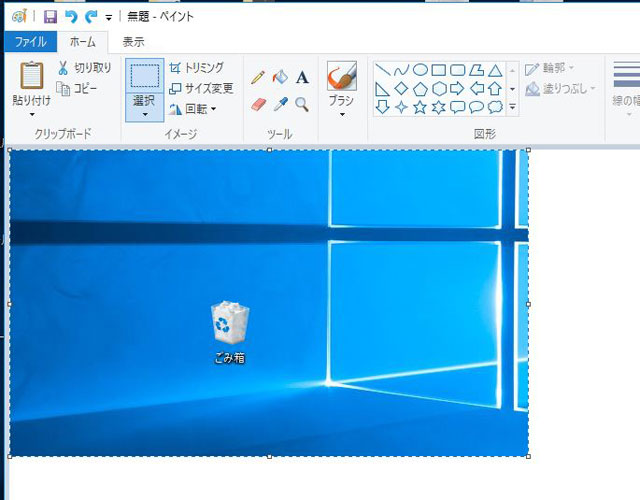This screenshot has height=500, width=640.
Task: Choose the Oval shape
Action: [420, 70]
